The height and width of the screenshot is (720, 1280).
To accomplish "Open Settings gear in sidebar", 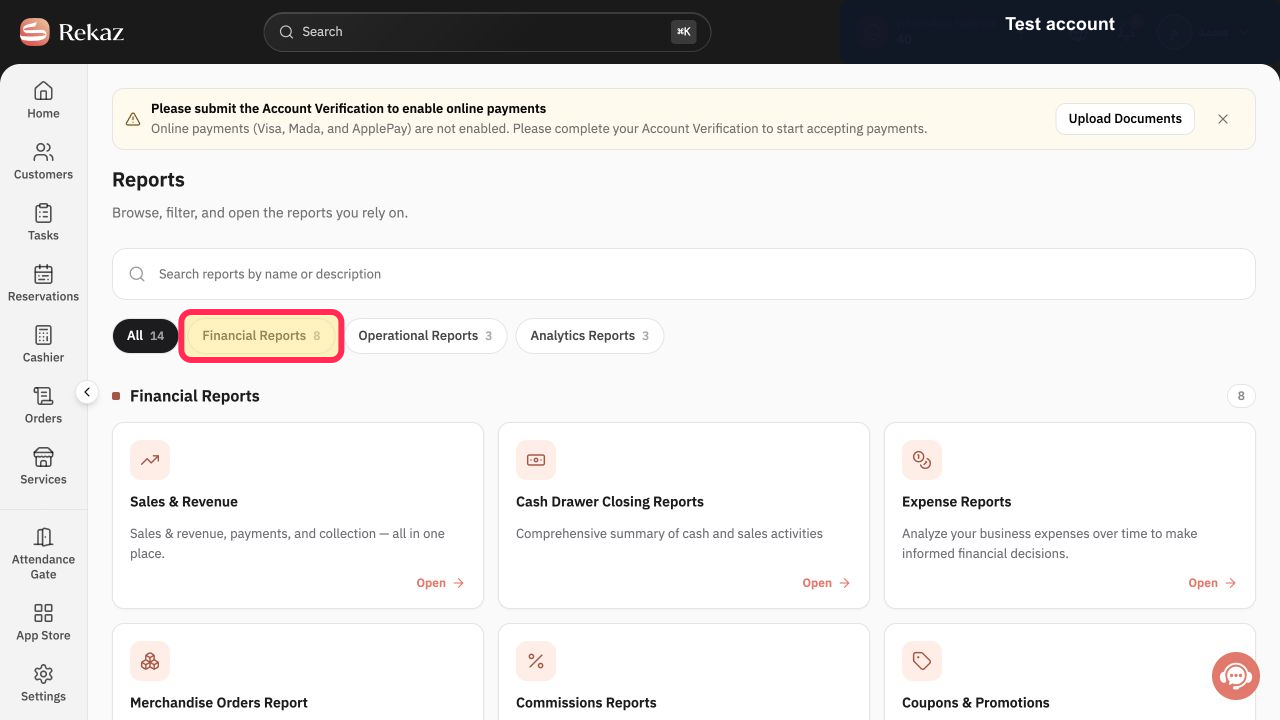I will point(43,674).
